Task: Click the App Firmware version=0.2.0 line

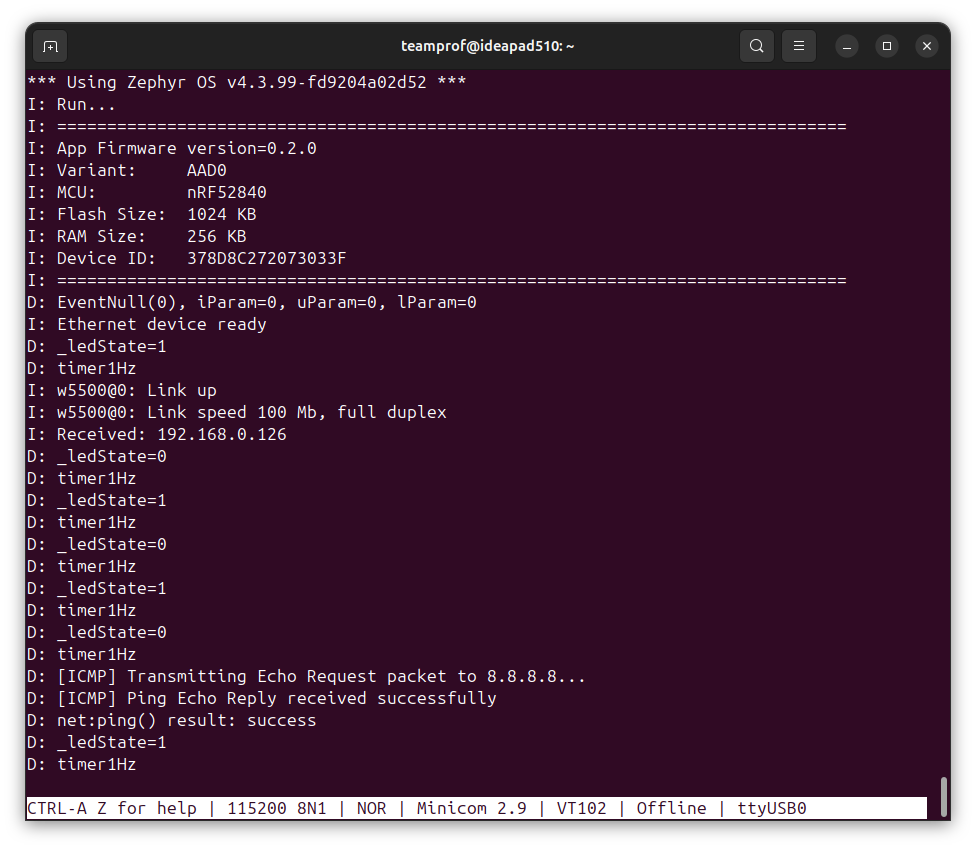Action: (x=172, y=148)
